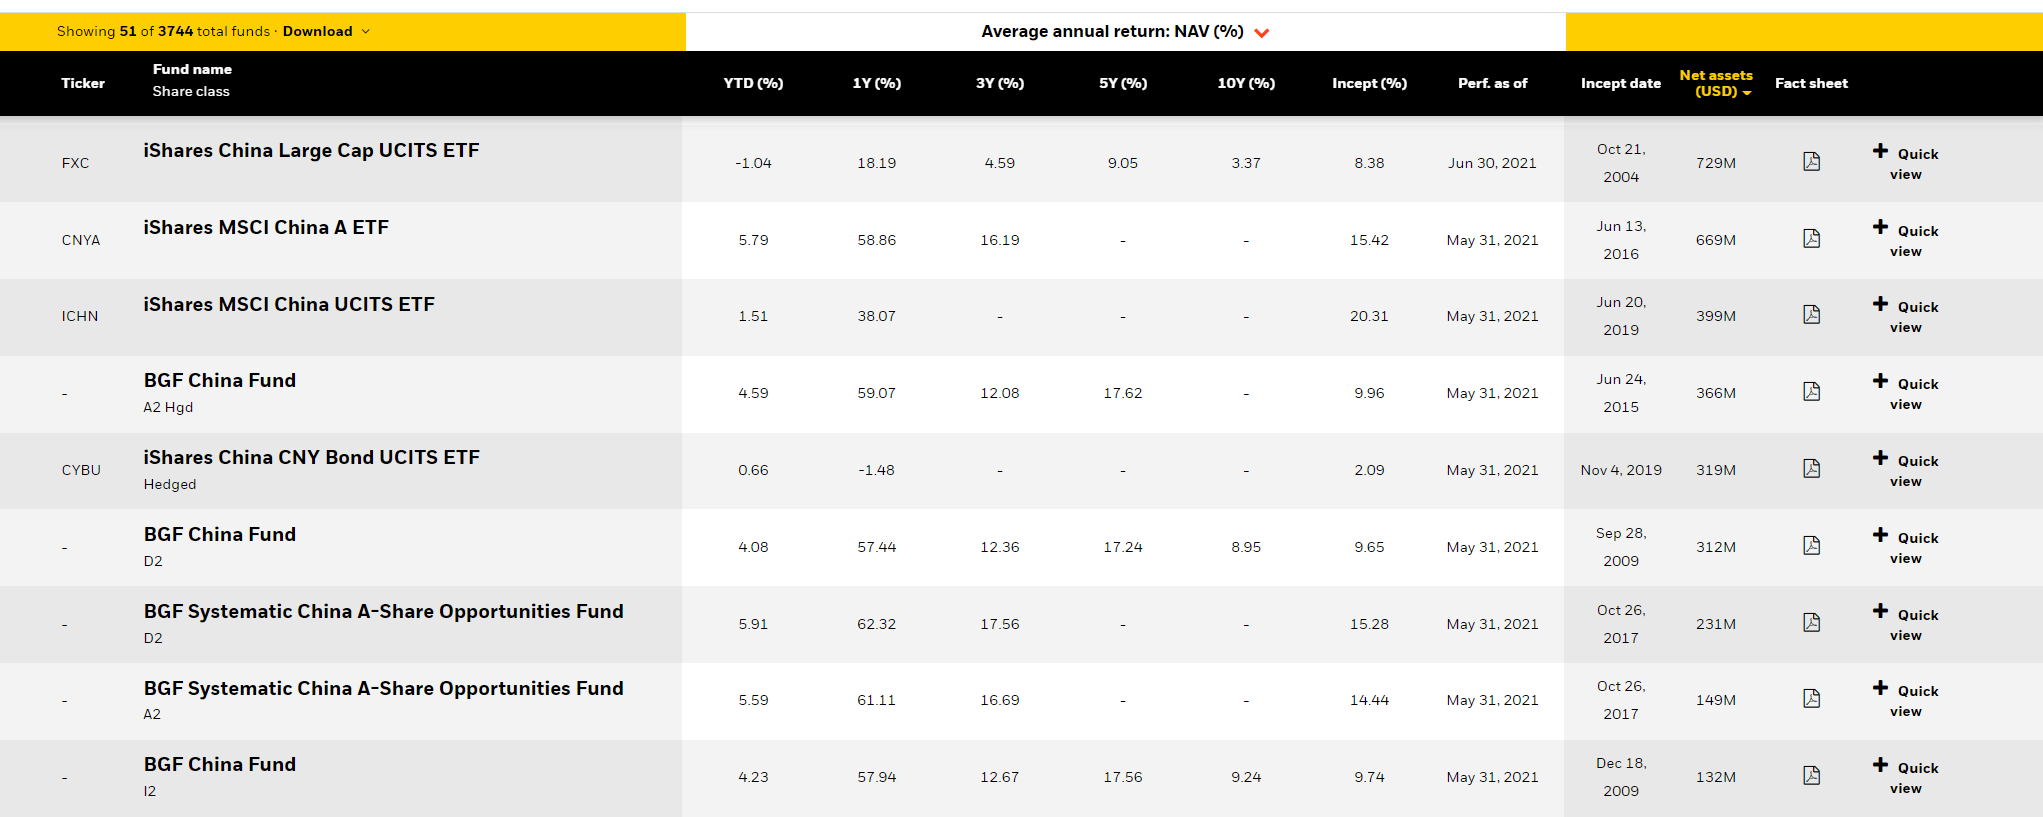Open fact sheet PDF for iShares MSCI China UCITS
Viewport: 2043px width, 817px height.
pos(1811,315)
